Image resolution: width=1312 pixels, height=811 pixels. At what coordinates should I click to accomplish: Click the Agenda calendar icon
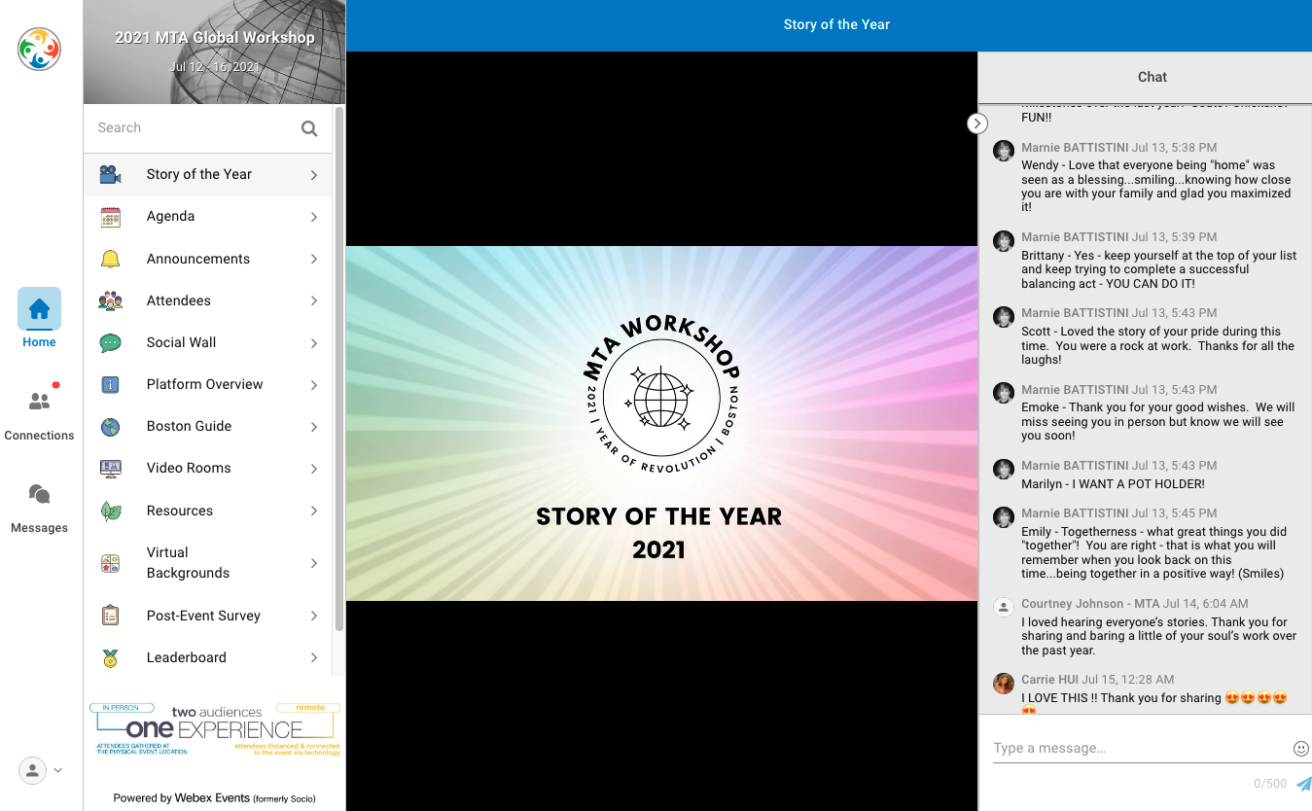tap(110, 217)
